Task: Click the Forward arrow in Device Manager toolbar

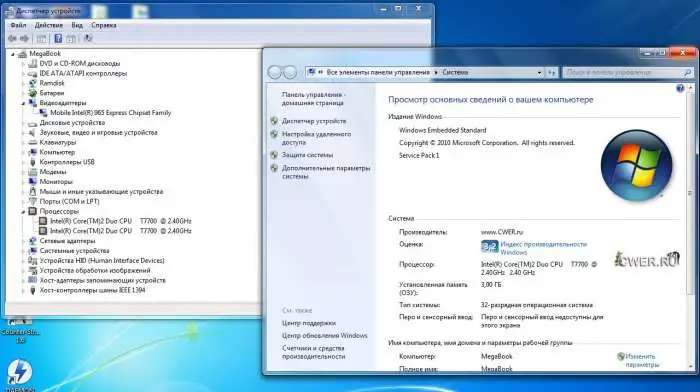Action: [x=25, y=39]
